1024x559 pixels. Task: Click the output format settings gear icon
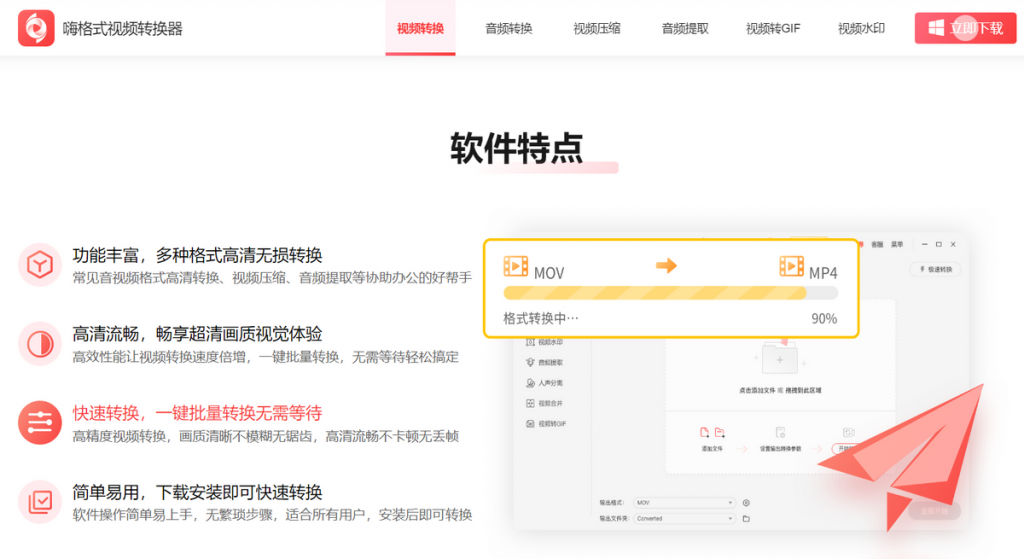746,502
